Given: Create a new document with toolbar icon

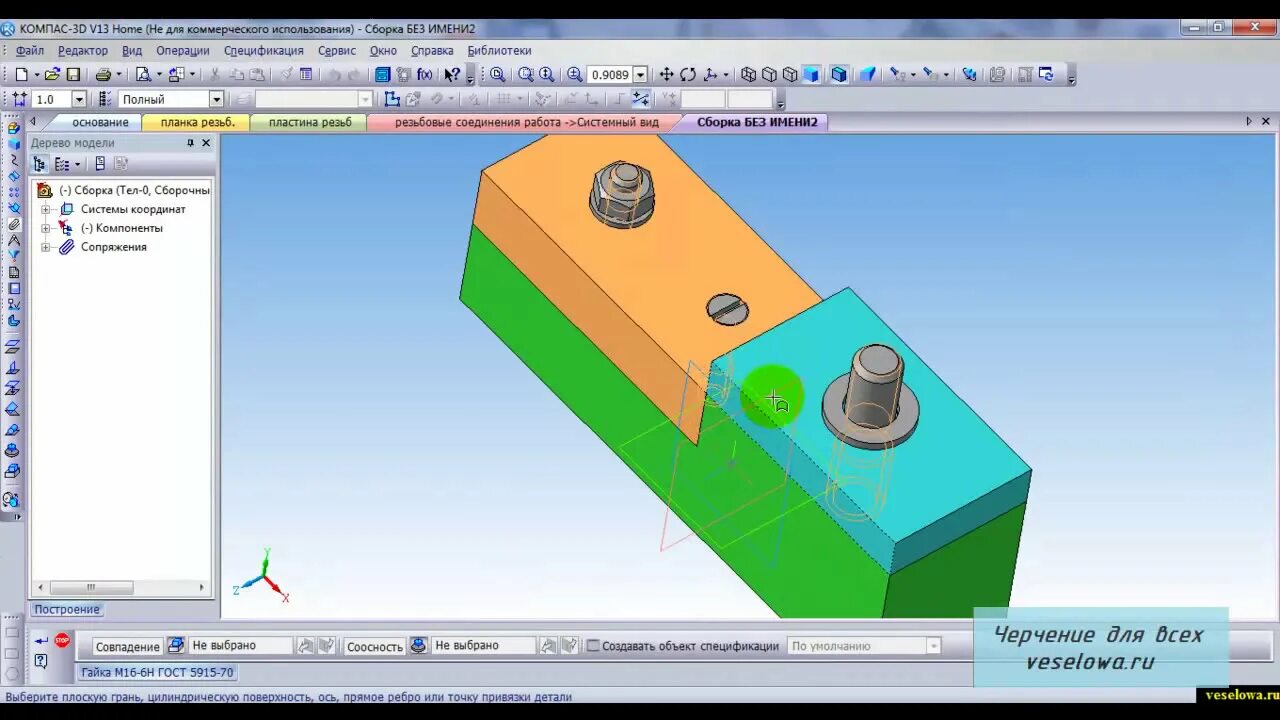Looking at the screenshot, I should tap(21, 74).
